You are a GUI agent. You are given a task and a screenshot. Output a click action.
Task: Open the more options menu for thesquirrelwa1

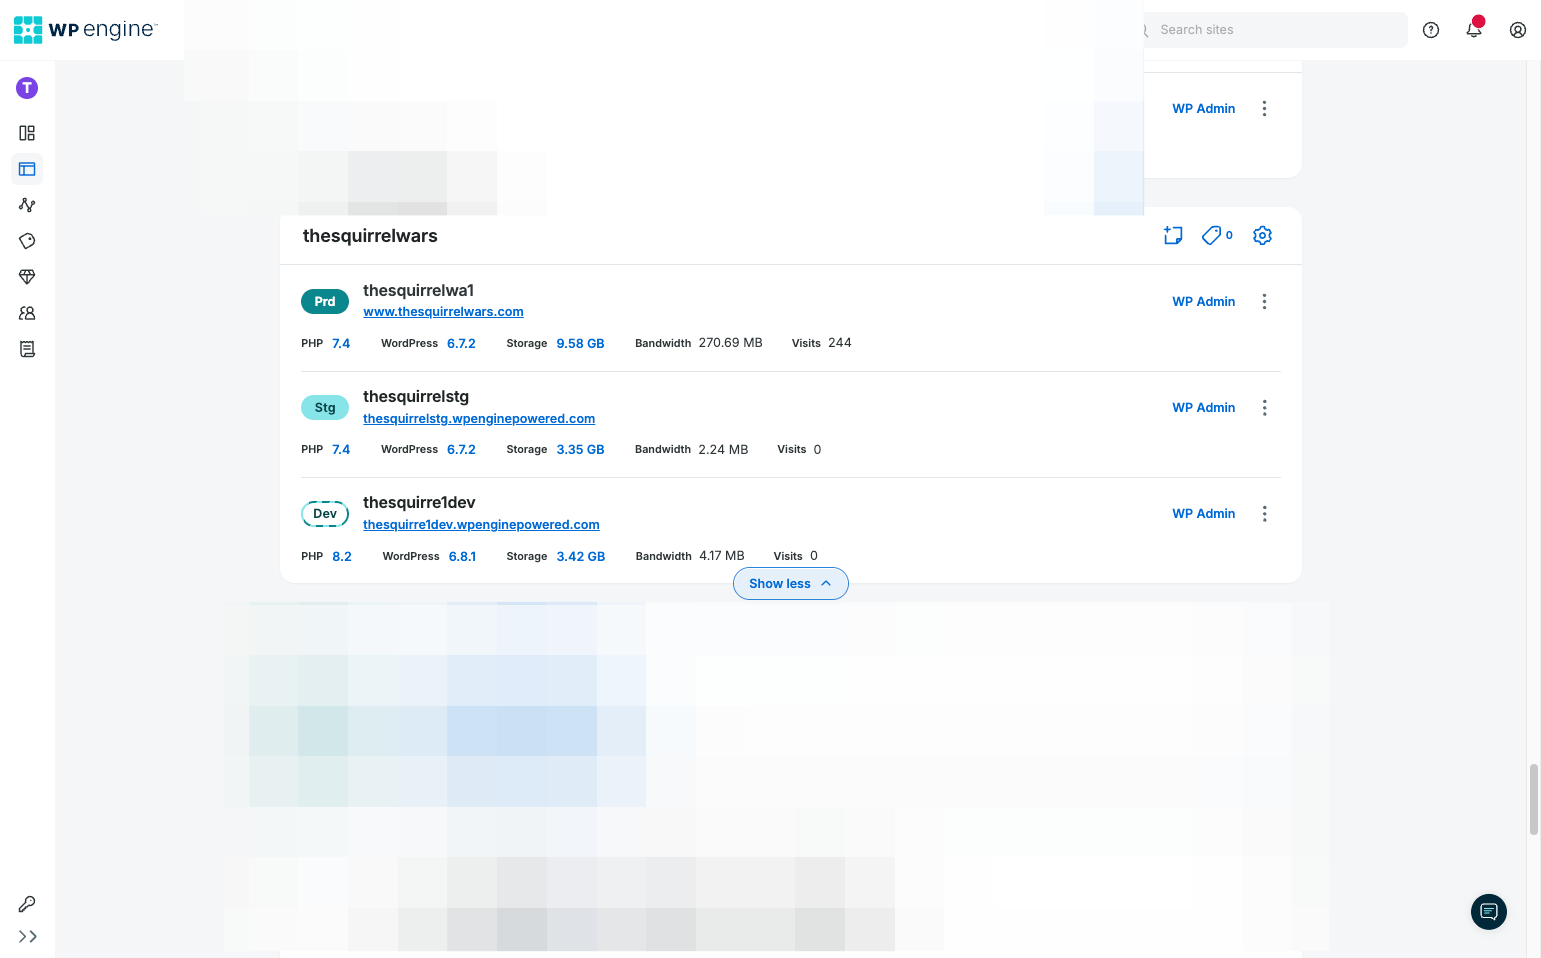tap(1265, 301)
